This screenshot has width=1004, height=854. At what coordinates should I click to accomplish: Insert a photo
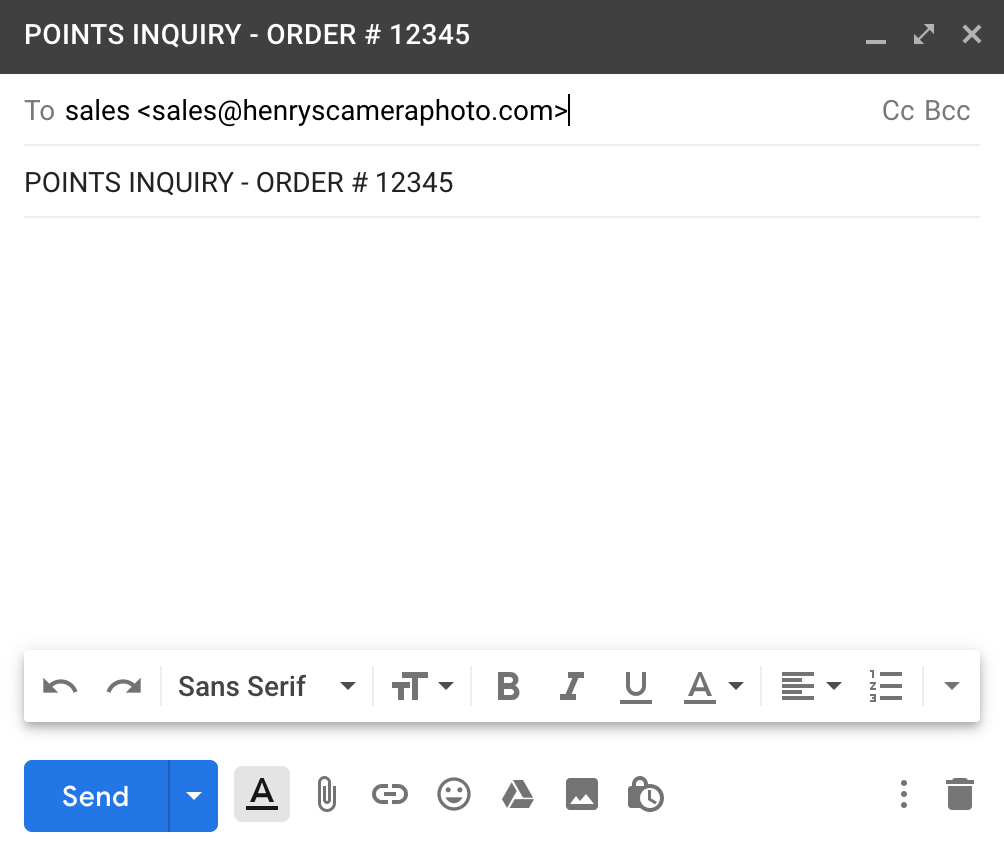[x=582, y=794]
